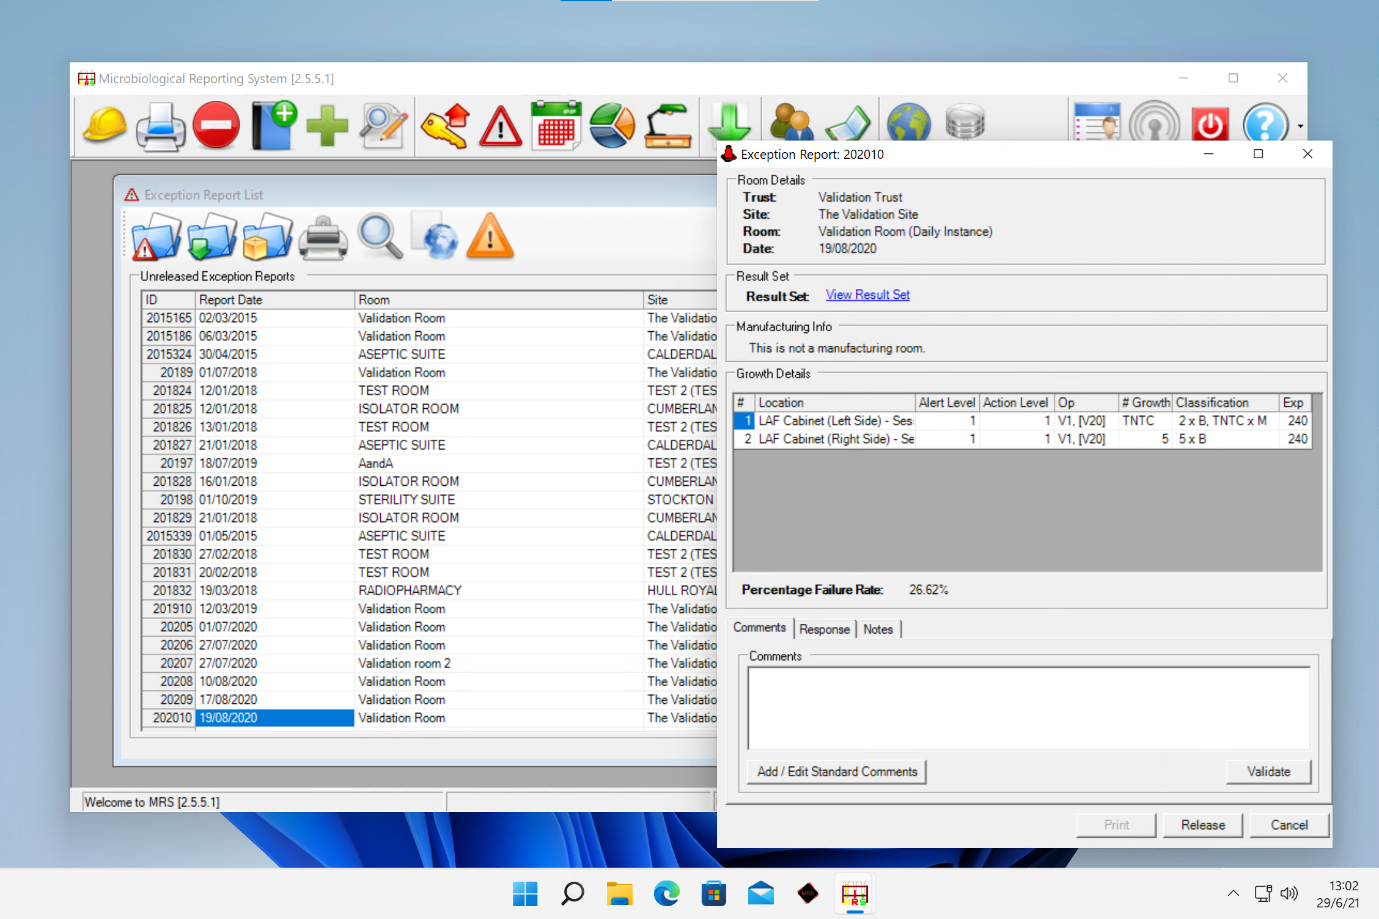Click the yellow hard hat toolbar icon

click(x=104, y=126)
